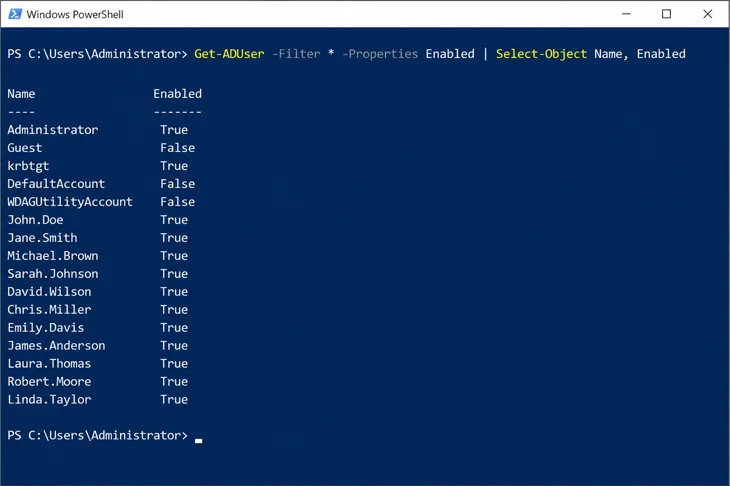730x486 pixels.
Task: Click the Get-ADUser cmdlet text
Action: point(229,54)
